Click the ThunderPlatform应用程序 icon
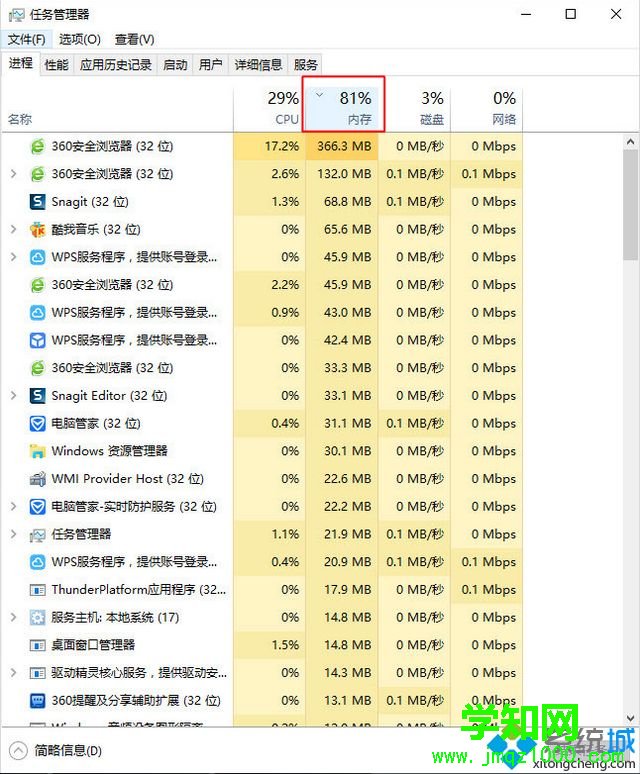Image resolution: width=640 pixels, height=774 pixels. 38,589
